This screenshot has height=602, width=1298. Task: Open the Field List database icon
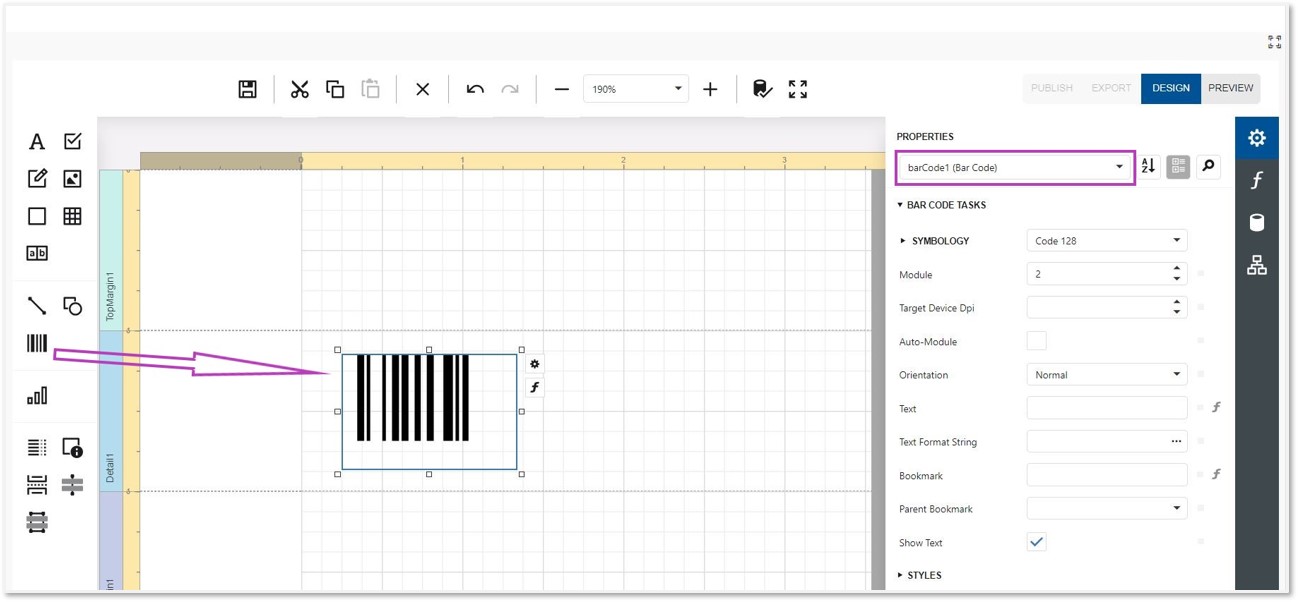click(1256, 222)
